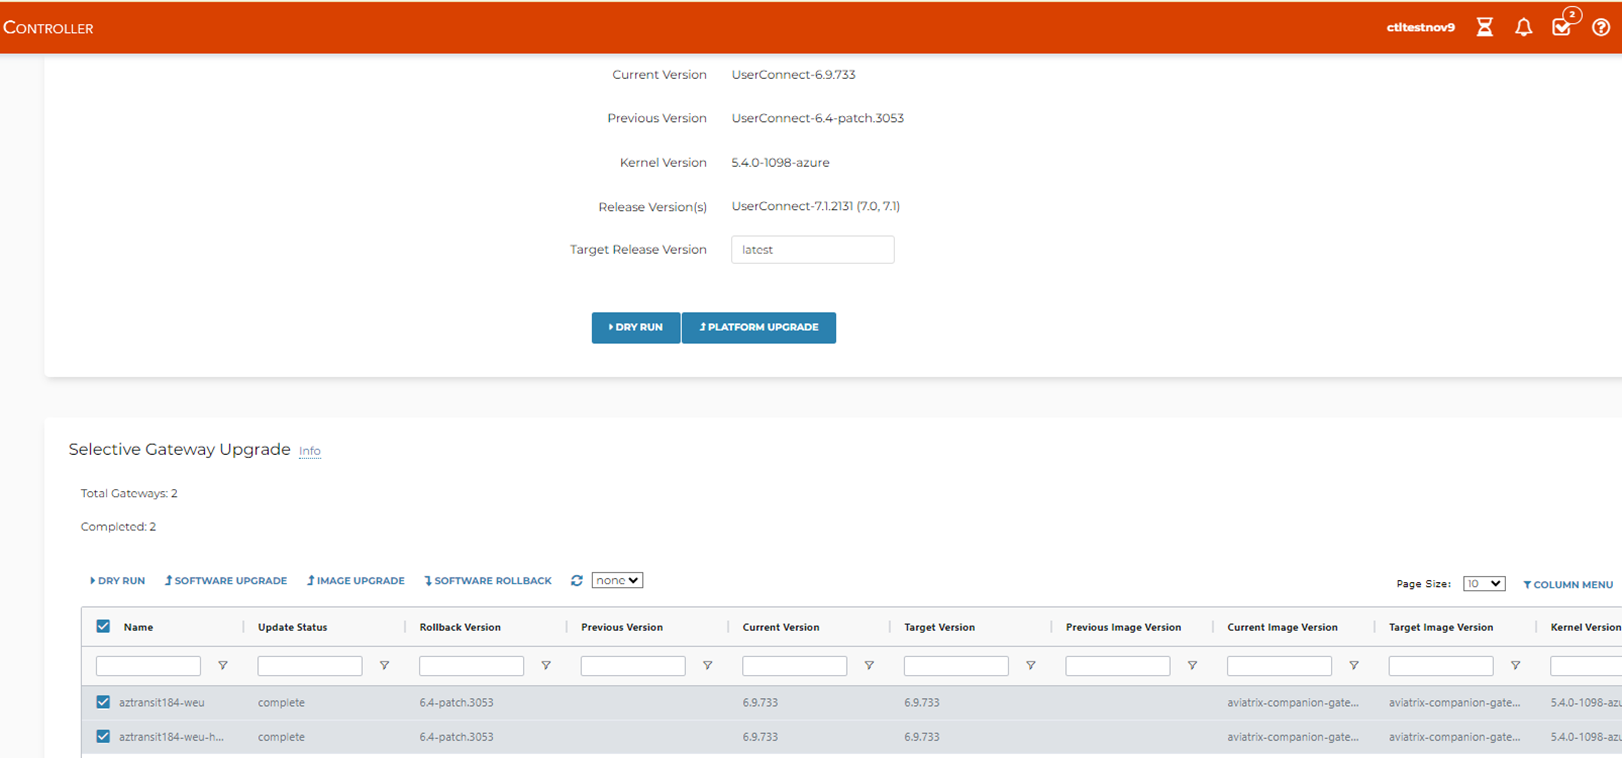Click the Platform Upgrade button
This screenshot has width=1622, height=758.
[x=759, y=328]
